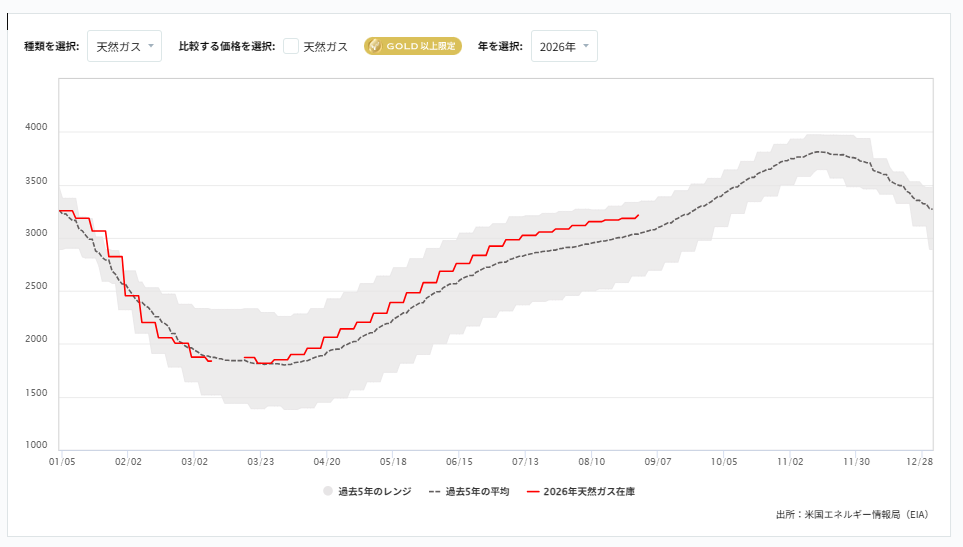Click the 03/23 date label
The height and width of the screenshot is (547, 963).
tap(261, 462)
